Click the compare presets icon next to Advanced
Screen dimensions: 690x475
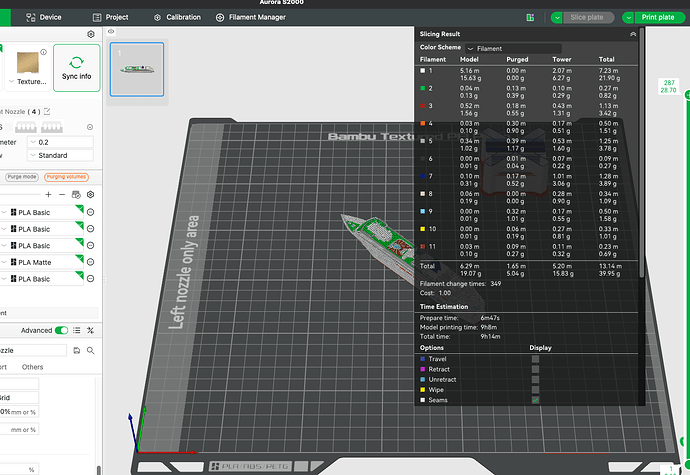tap(90, 330)
